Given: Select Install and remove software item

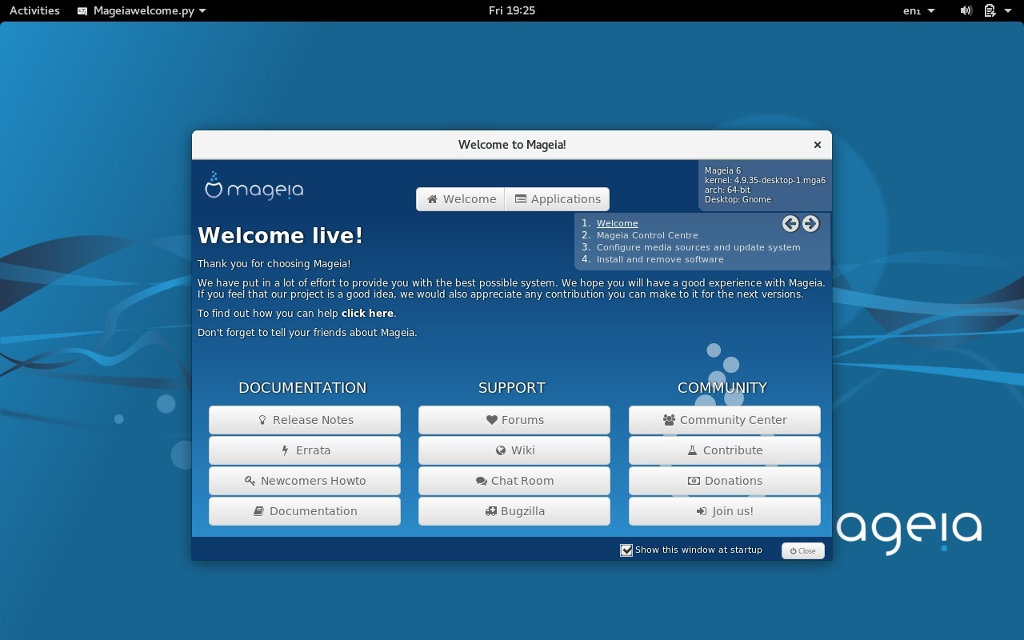Looking at the screenshot, I should click(660, 259).
